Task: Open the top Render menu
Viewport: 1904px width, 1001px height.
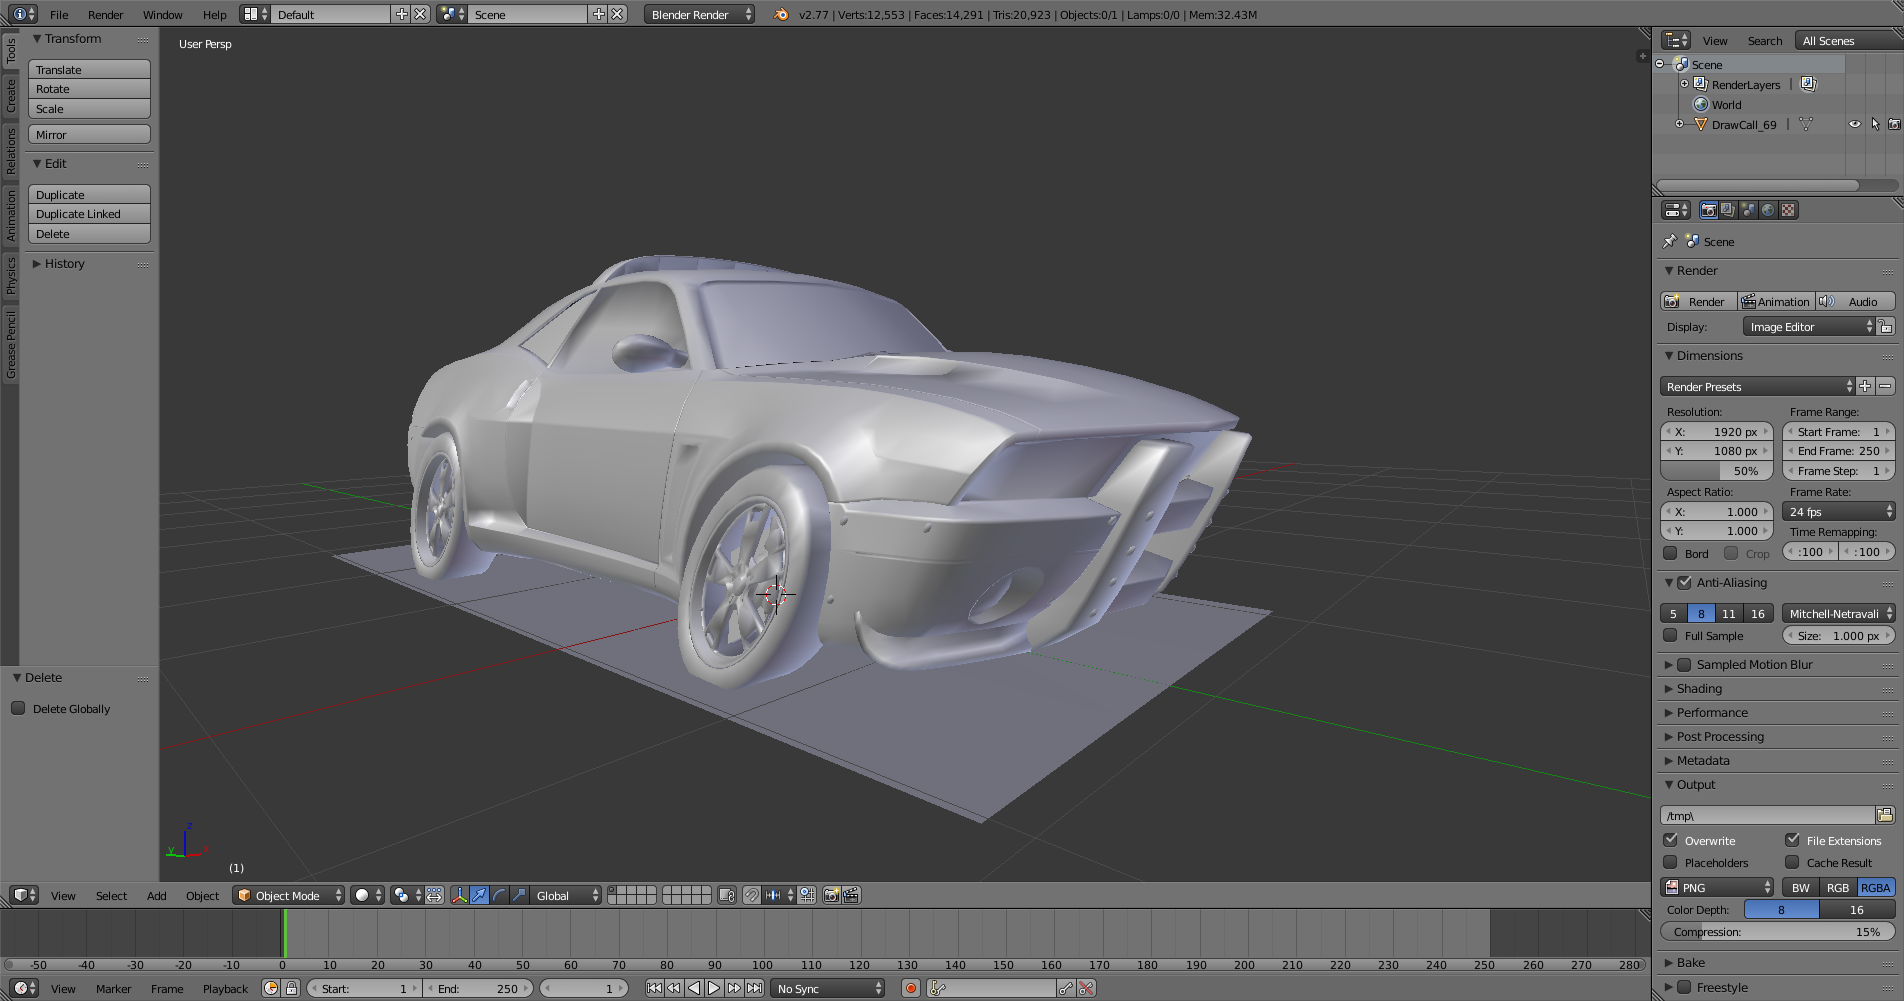Action: point(105,14)
